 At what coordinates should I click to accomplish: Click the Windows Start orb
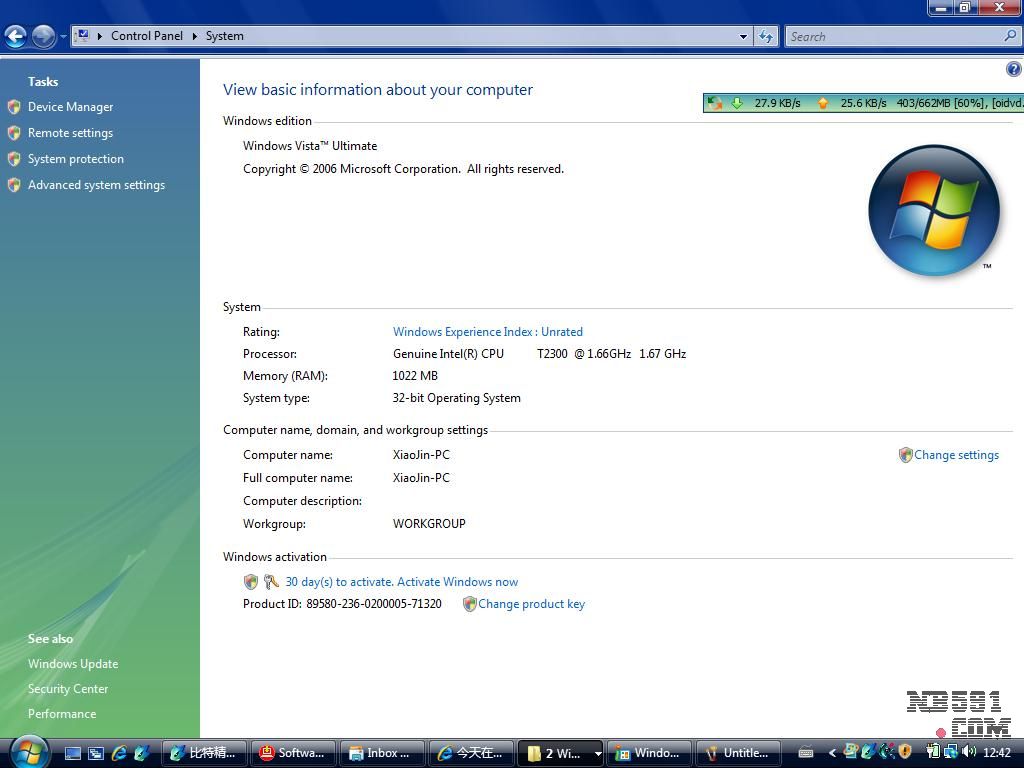pyautogui.click(x=29, y=751)
